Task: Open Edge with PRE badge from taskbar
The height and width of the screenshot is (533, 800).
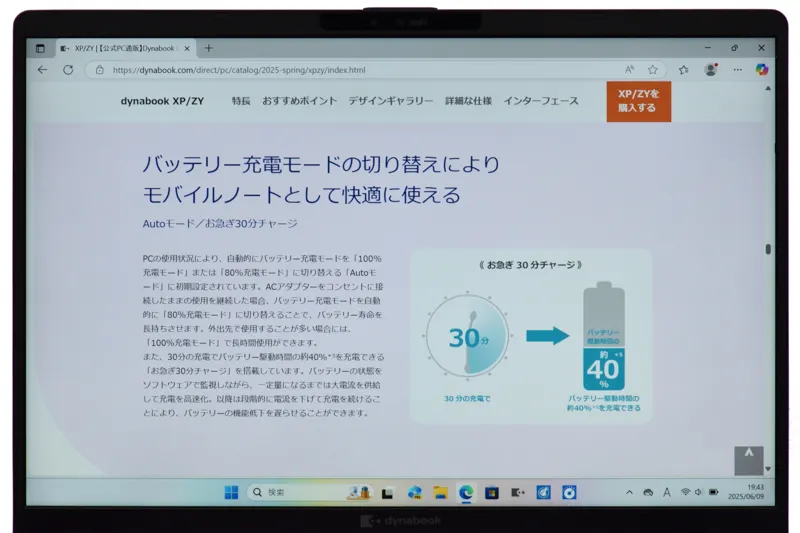Action: pyautogui.click(x=414, y=492)
